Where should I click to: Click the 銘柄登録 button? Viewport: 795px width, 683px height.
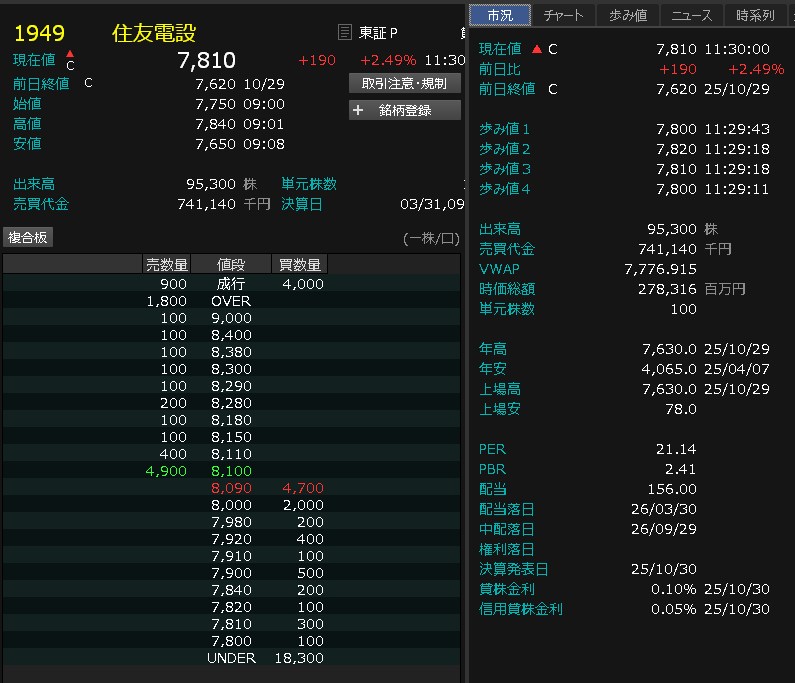pos(405,110)
